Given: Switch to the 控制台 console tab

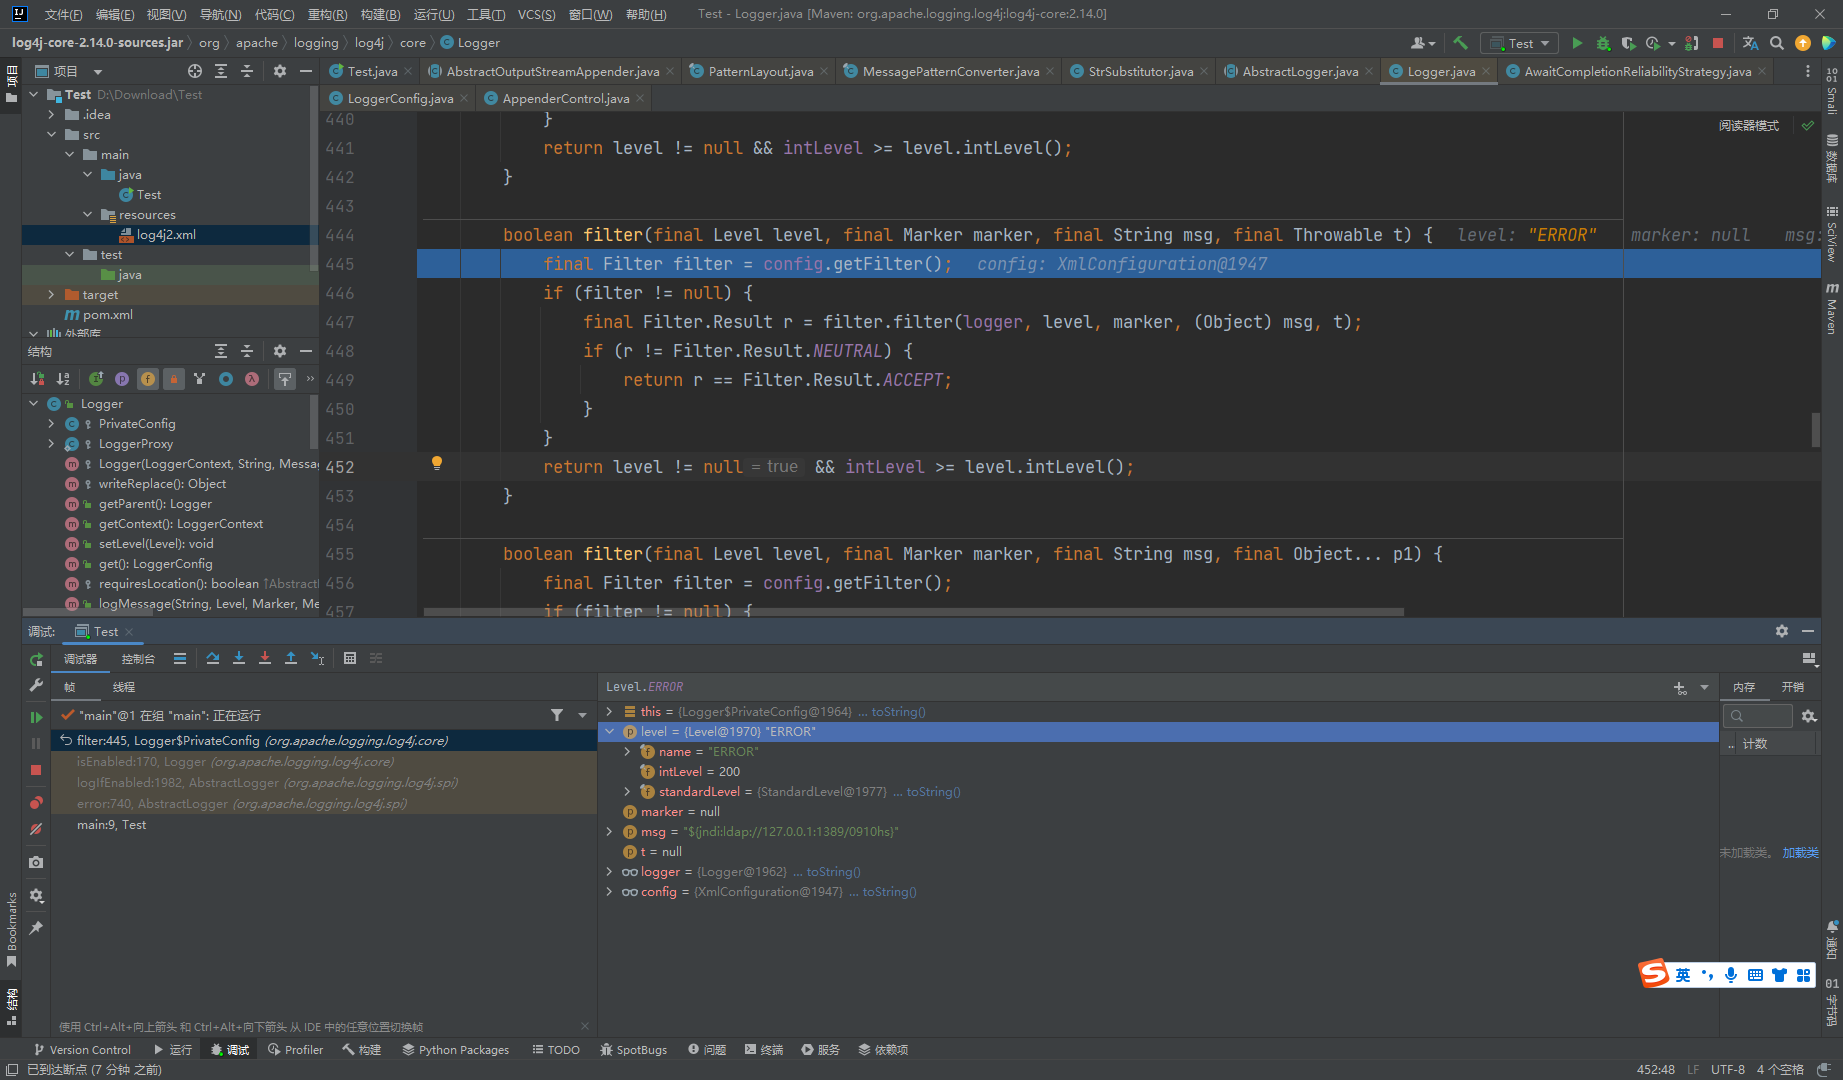Looking at the screenshot, I should click(138, 659).
